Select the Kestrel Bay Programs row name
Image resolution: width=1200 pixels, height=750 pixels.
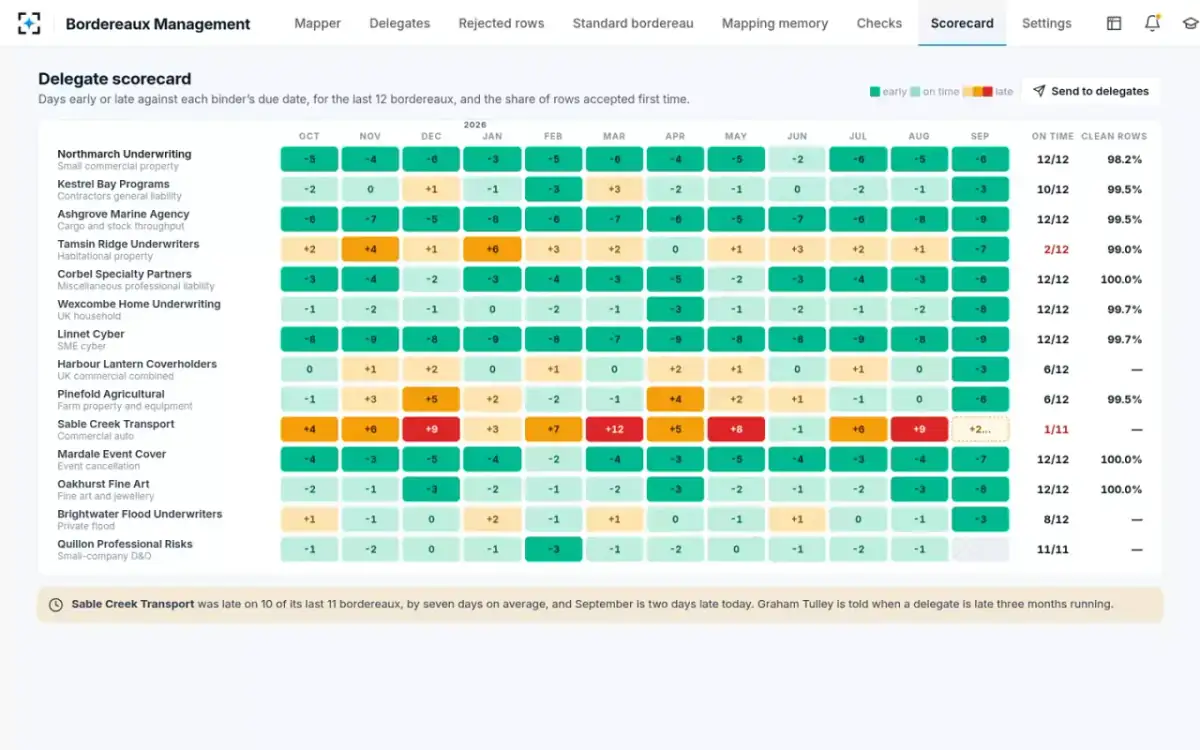point(113,184)
